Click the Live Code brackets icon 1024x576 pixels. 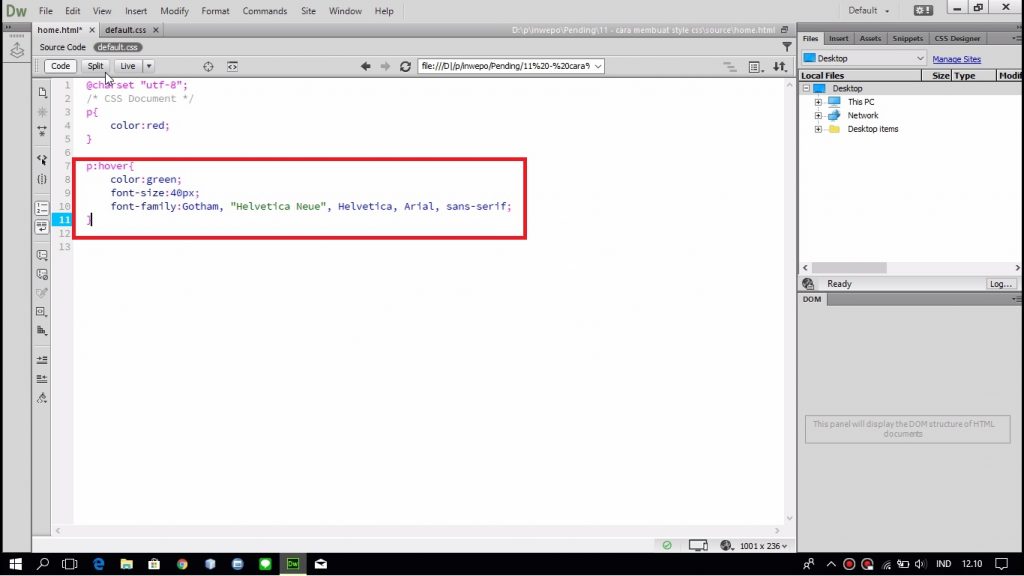coord(232,66)
